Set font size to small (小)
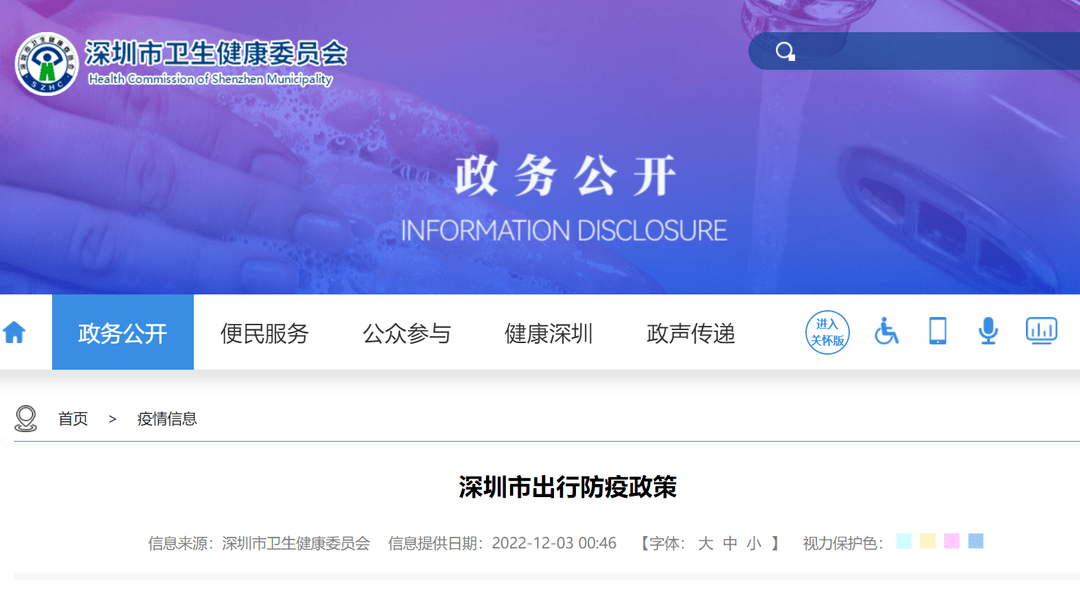 tap(753, 543)
